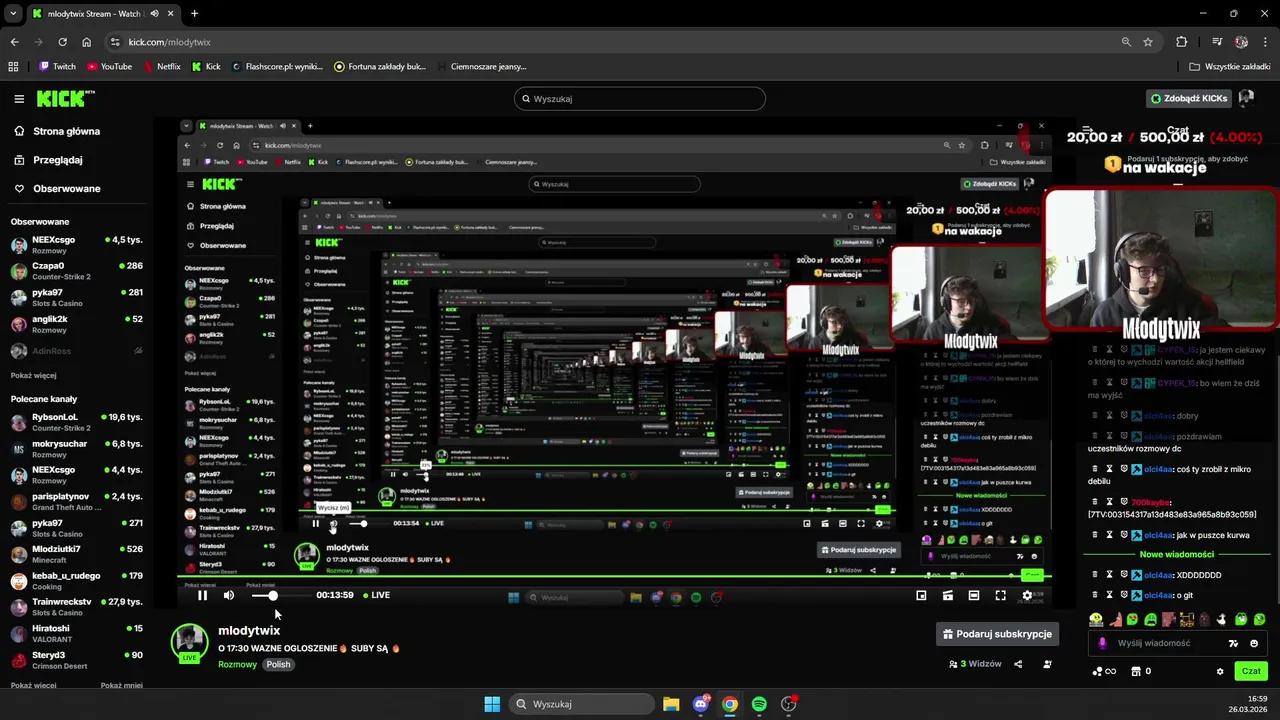Click the 'Polish' language tag
The image size is (1280, 720).
click(x=278, y=664)
